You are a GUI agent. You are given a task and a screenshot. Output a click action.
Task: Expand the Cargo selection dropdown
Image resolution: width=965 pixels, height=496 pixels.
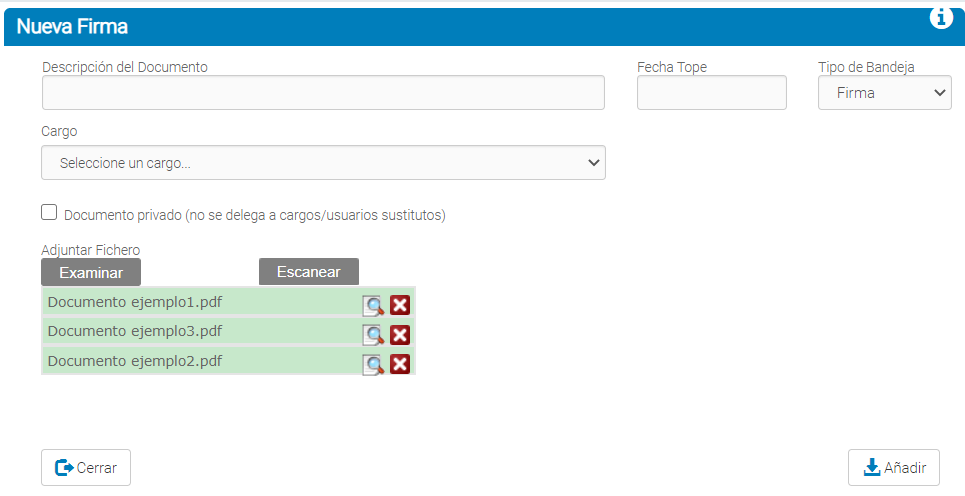tap(323, 163)
